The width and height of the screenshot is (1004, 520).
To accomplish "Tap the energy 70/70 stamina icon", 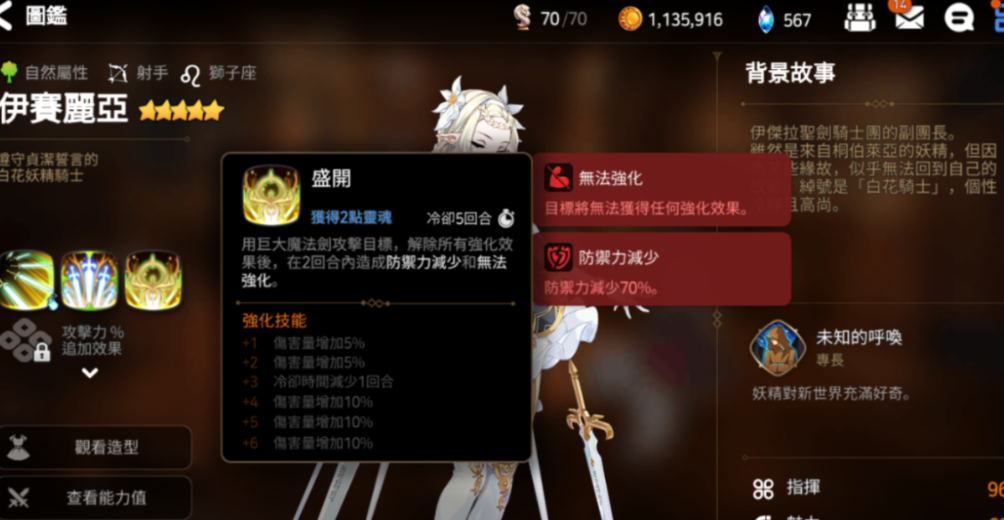I will tap(523, 19).
